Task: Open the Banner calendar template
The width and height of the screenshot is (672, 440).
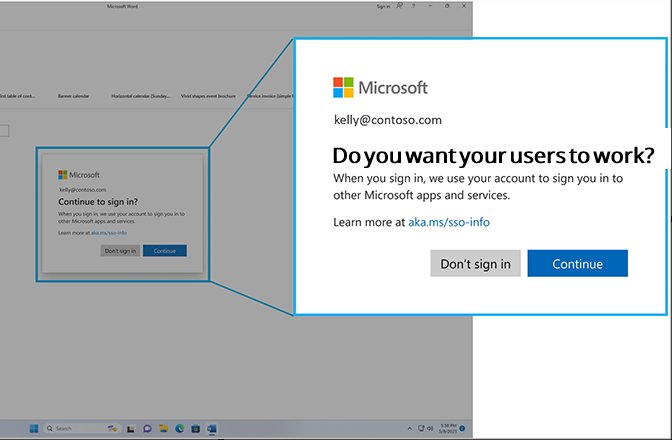Action: 74,96
